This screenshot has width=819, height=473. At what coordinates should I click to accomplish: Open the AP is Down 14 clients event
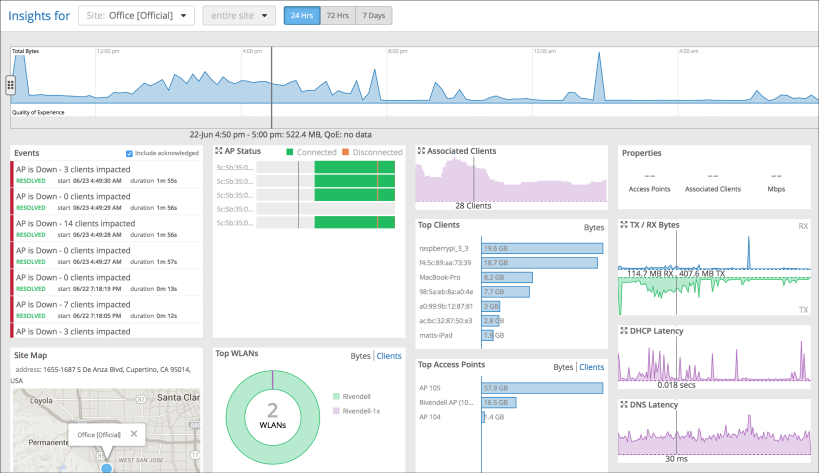point(107,228)
